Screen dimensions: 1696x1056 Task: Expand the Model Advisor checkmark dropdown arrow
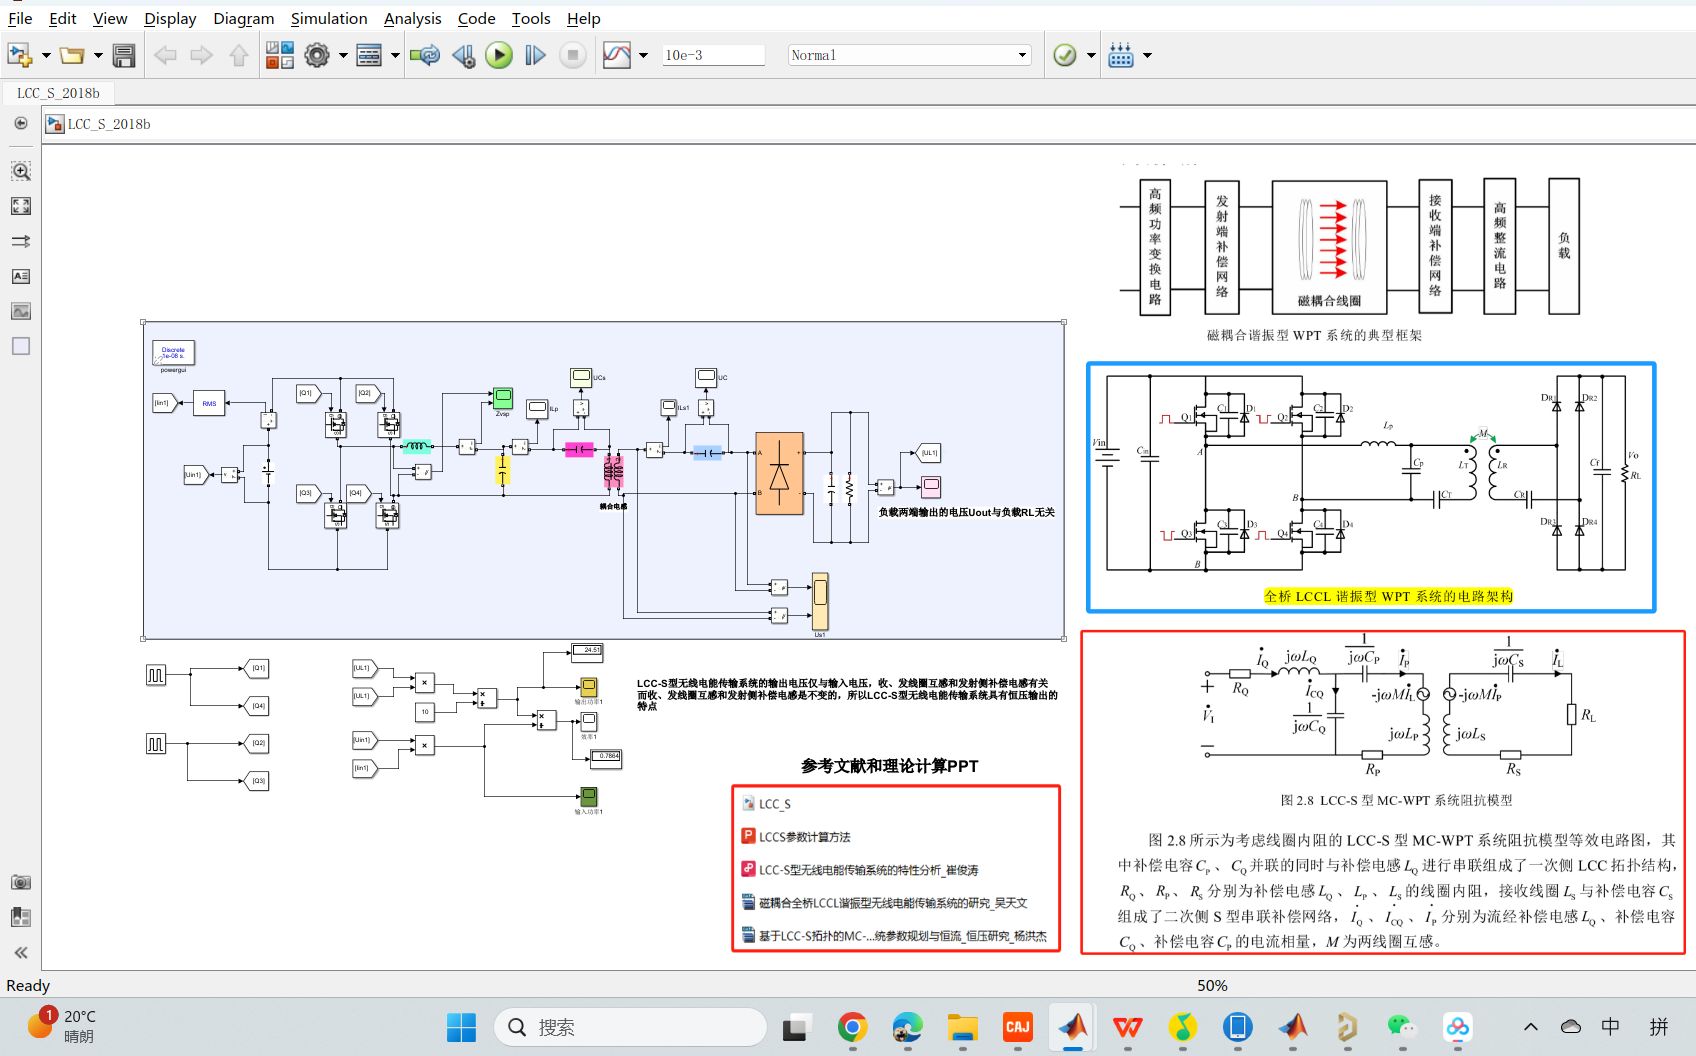(x=1091, y=55)
